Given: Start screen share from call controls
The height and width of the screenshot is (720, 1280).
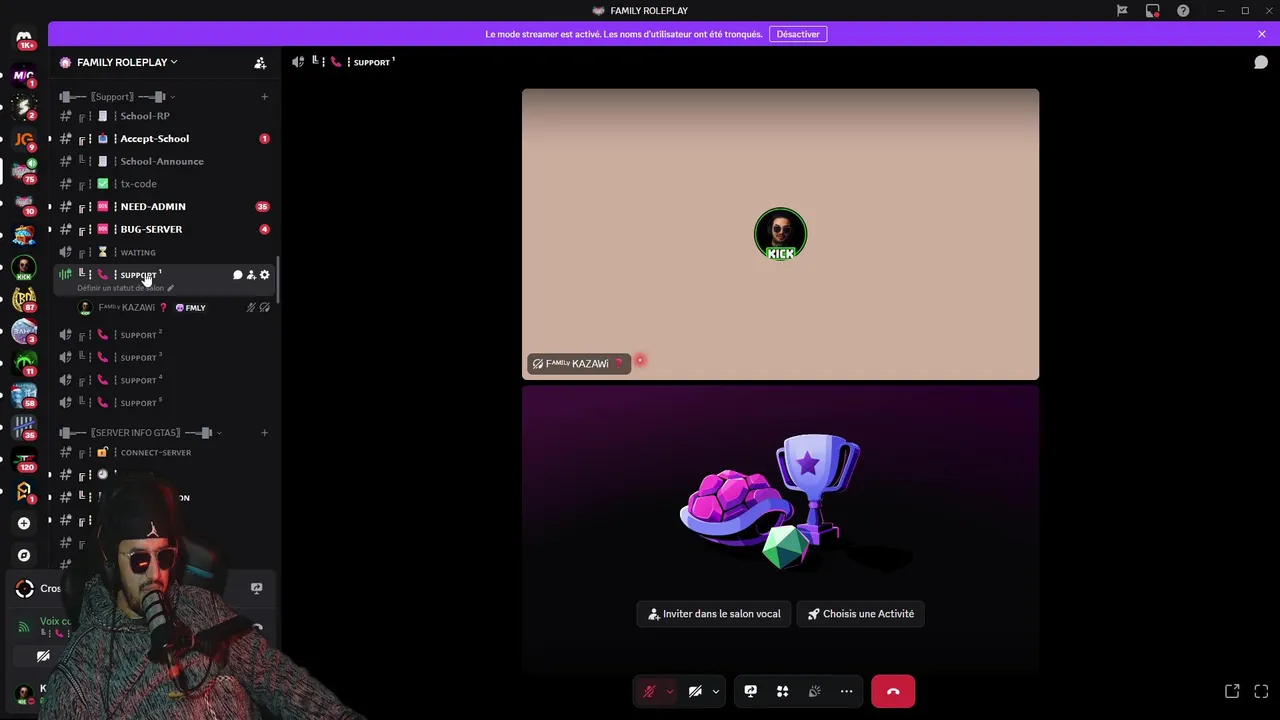Looking at the screenshot, I should [x=751, y=691].
